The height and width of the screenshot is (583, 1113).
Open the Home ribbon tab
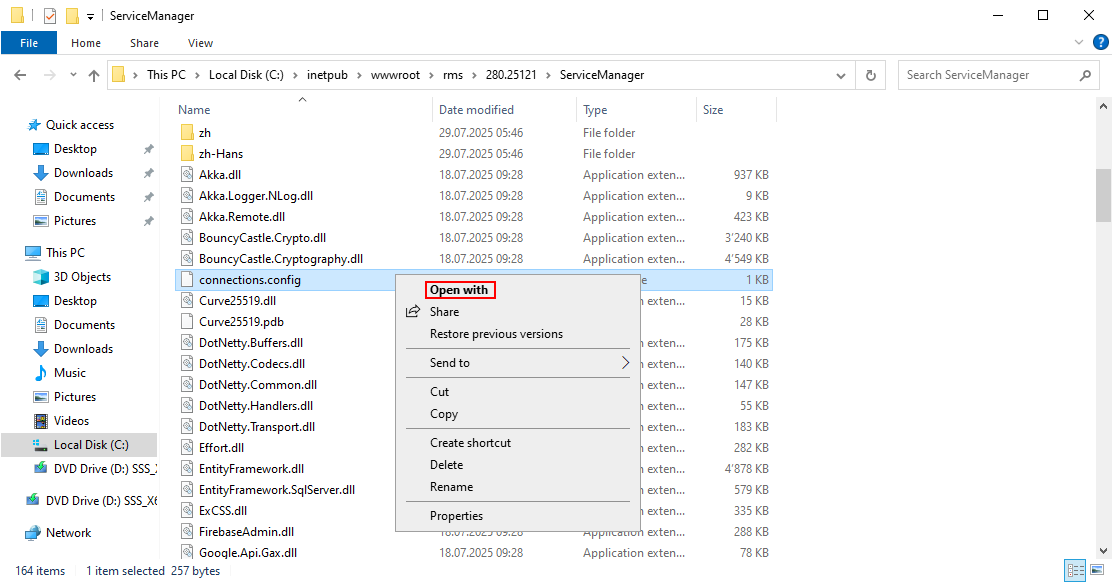tap(86, 43)
